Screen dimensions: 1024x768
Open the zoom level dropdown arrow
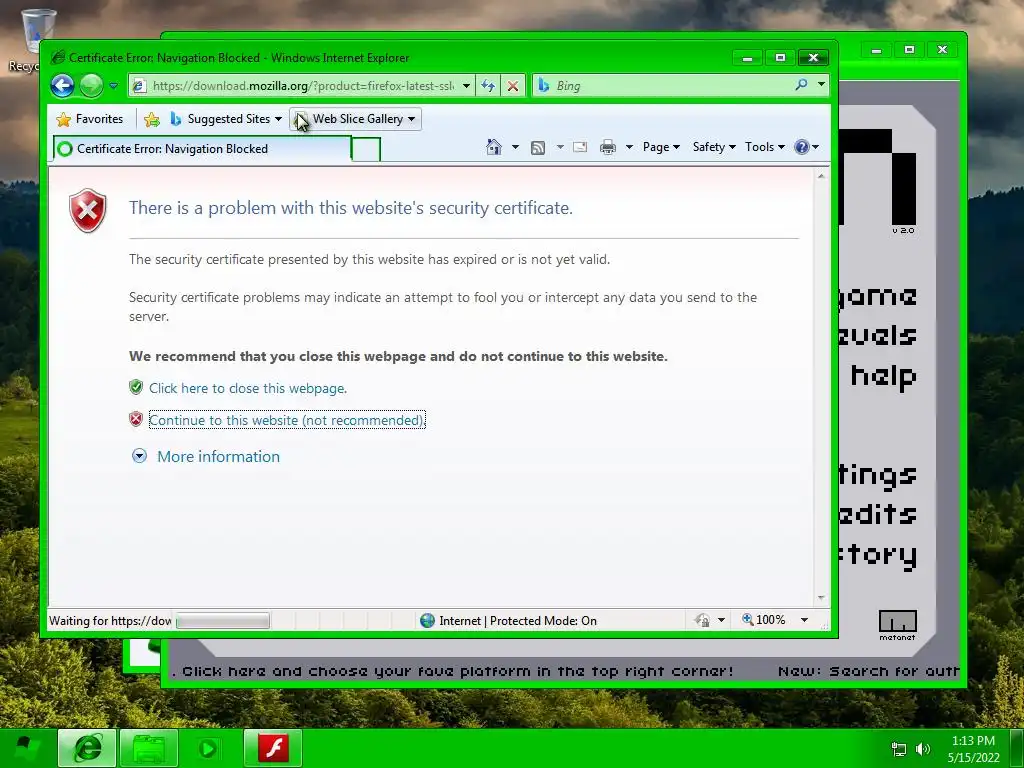coord(805,620)
